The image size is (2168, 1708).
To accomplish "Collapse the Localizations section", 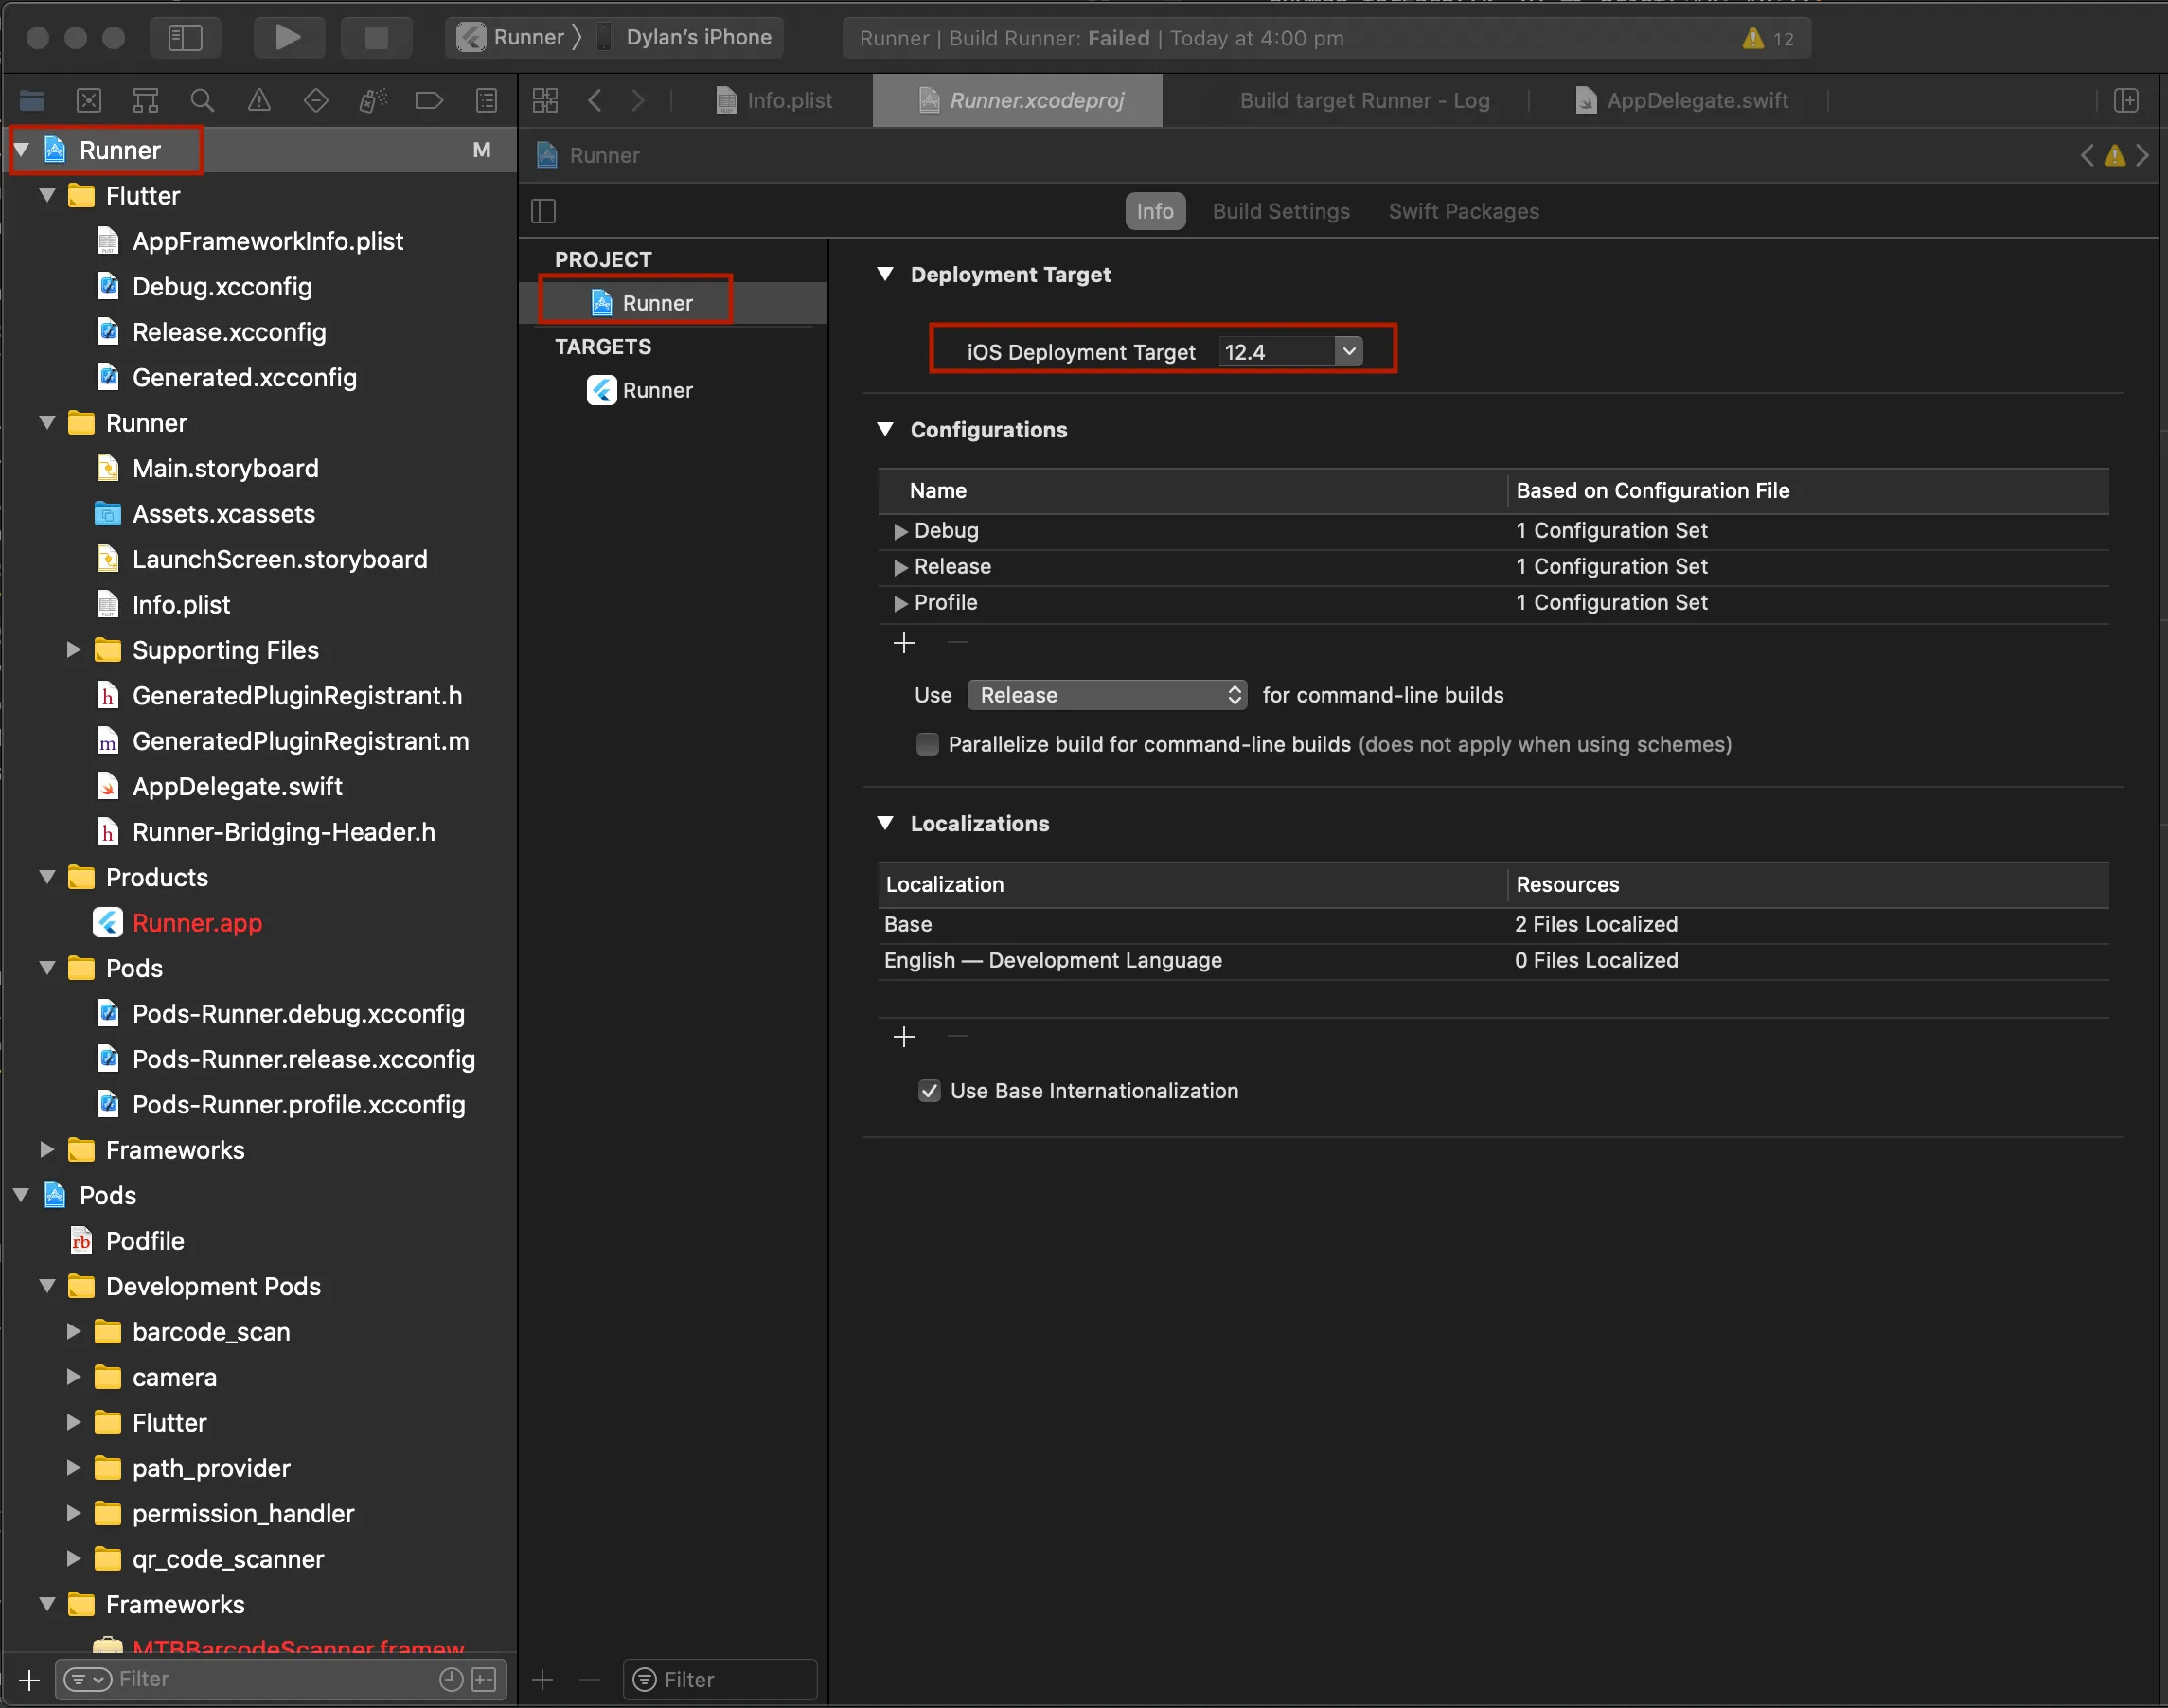I will coord(885,823).
